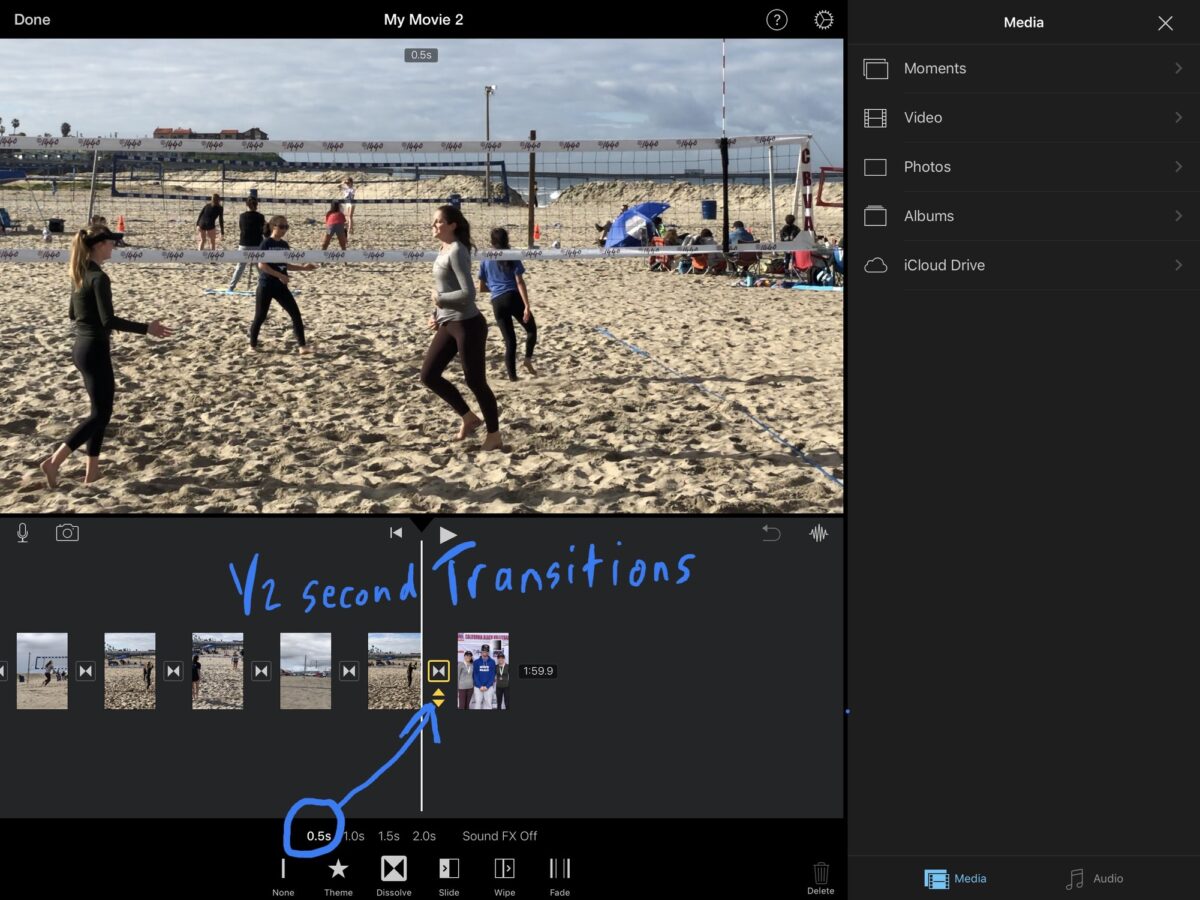Select the group photo clip in the timeline
Image resolution: width=1200 pixels, height=900 pixels.
[483, 670]
